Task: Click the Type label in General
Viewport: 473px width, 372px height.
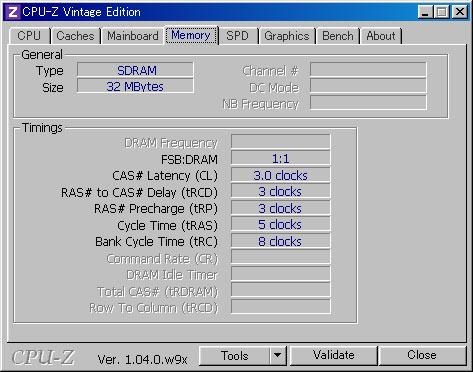Action: (50, 71)
